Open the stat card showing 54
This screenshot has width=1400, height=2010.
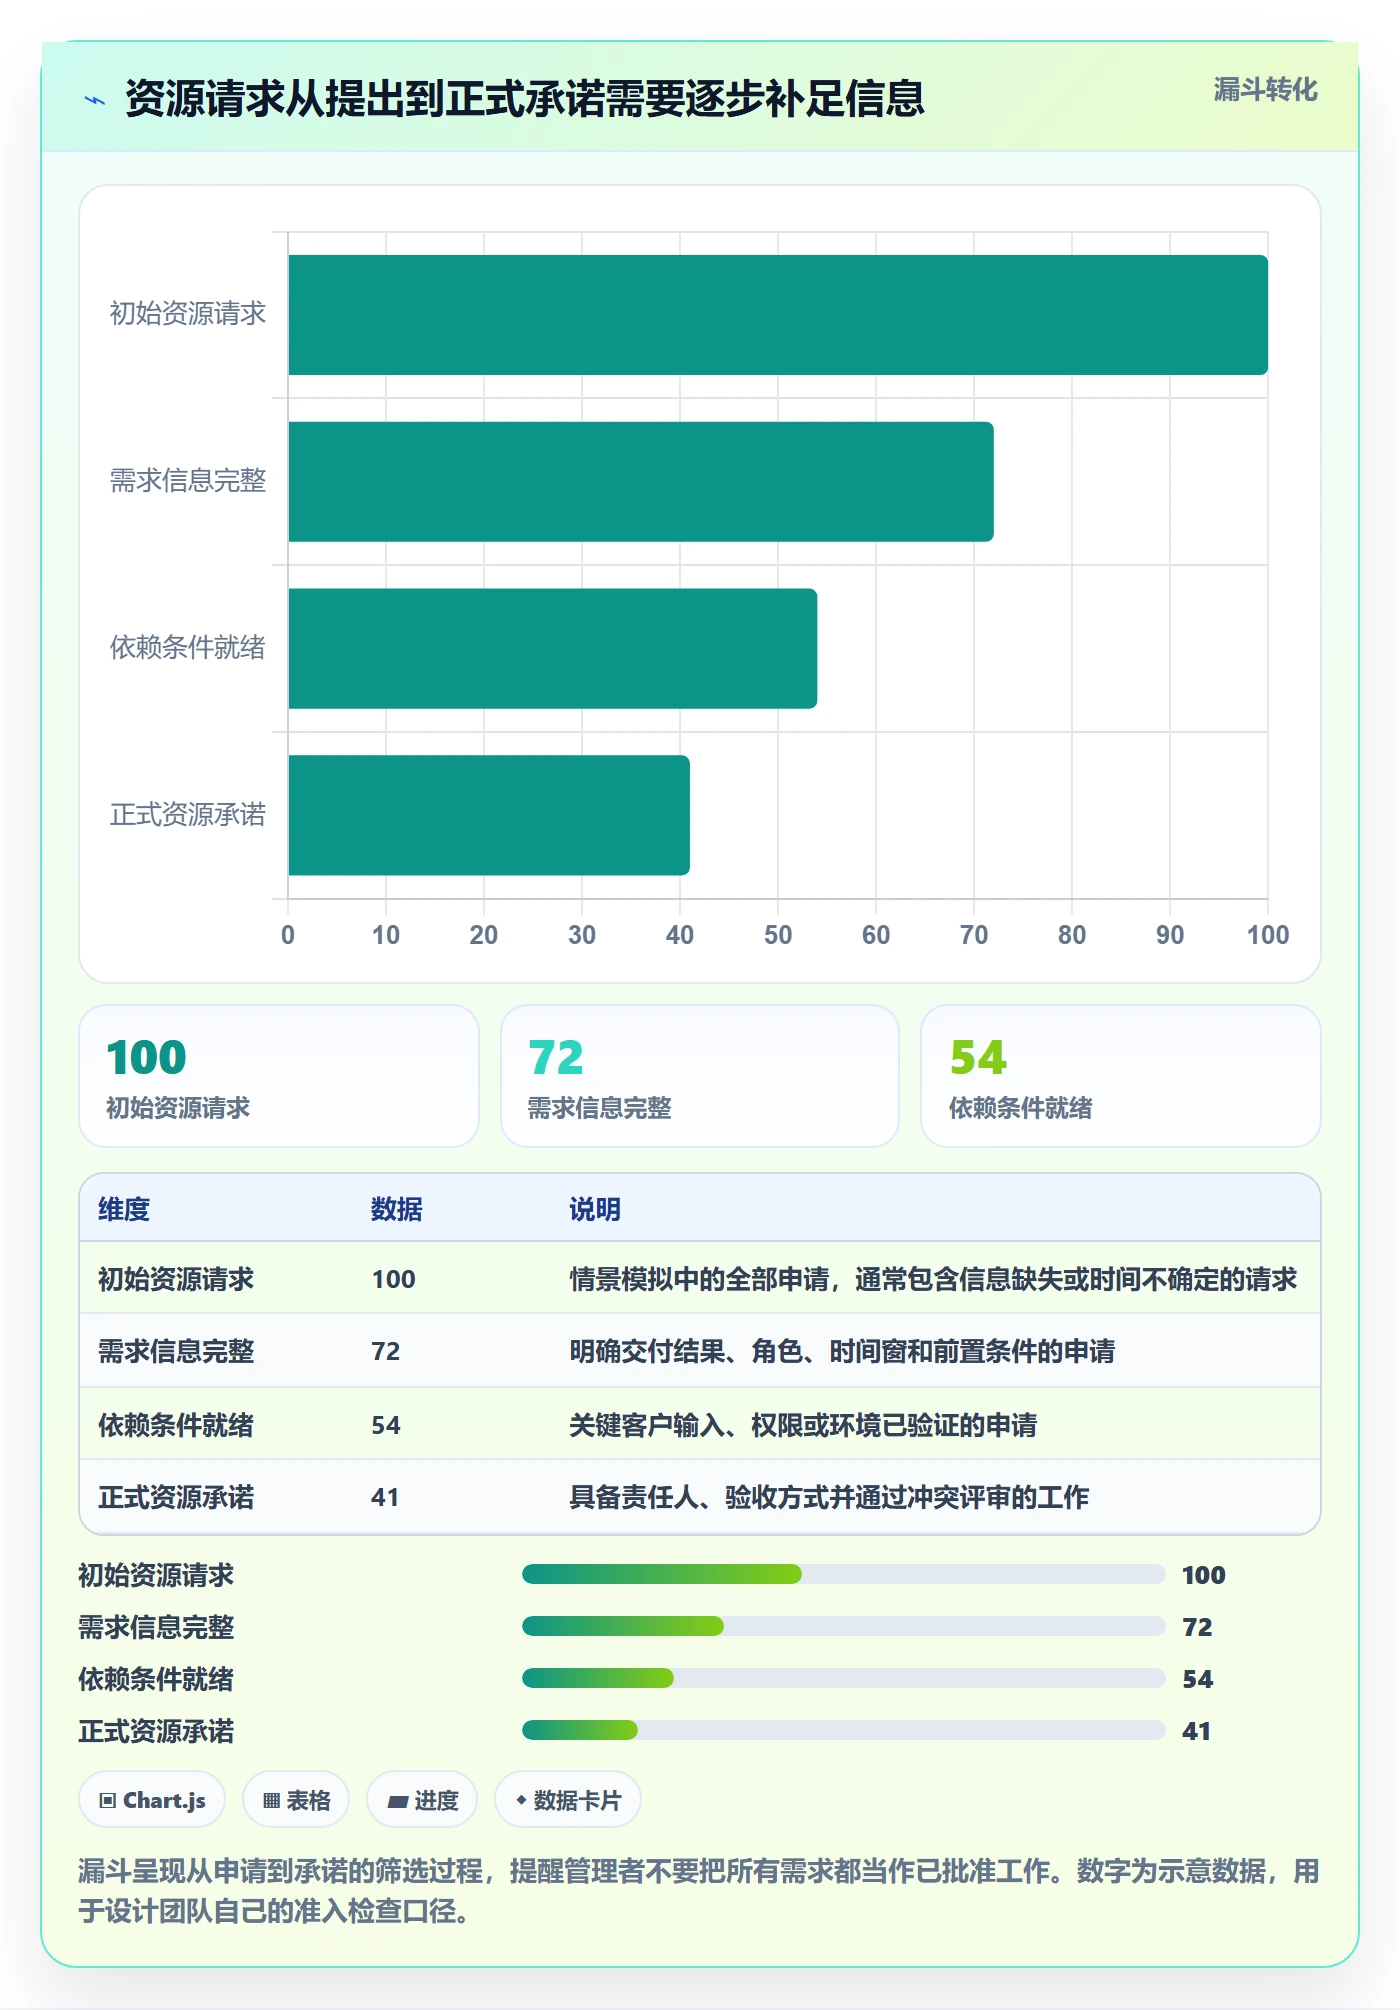point(1121,1076)
